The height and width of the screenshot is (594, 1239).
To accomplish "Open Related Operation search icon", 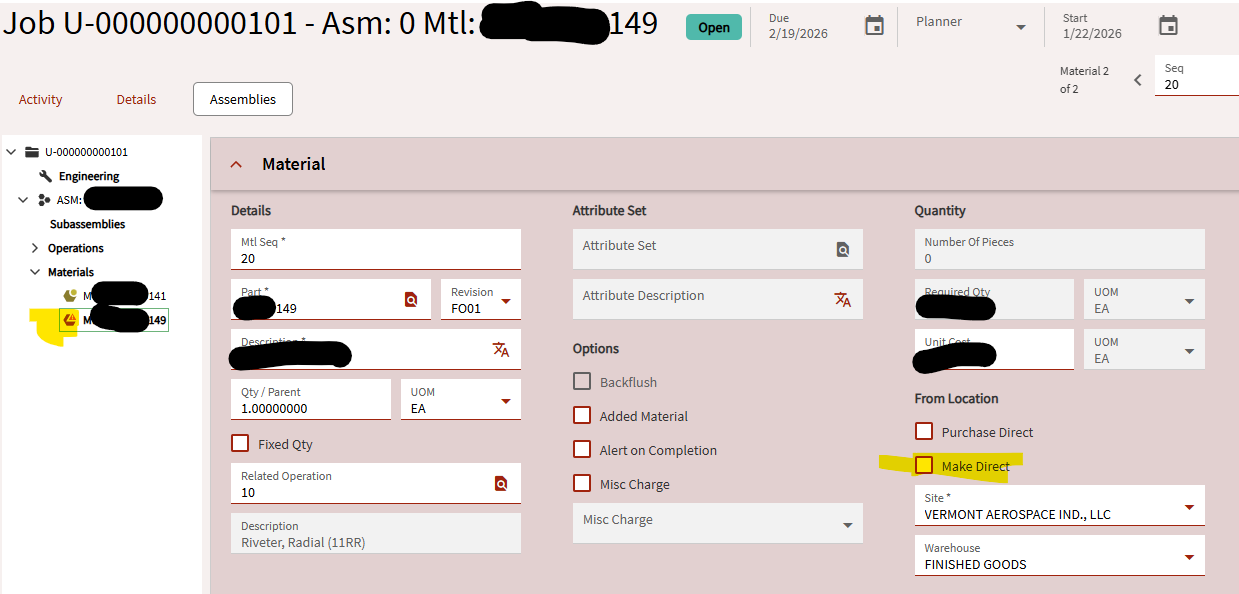I will 501,484.
